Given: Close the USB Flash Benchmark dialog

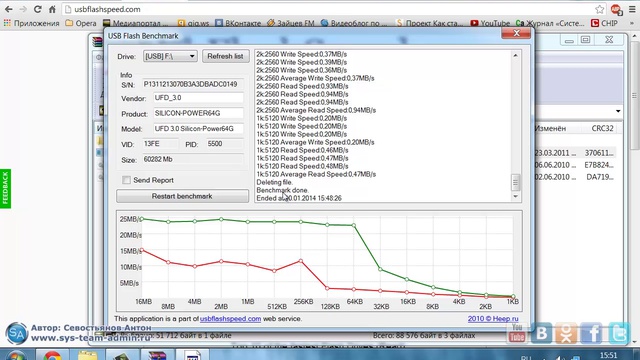Looking at the screenshot, I should pos(516,33).
